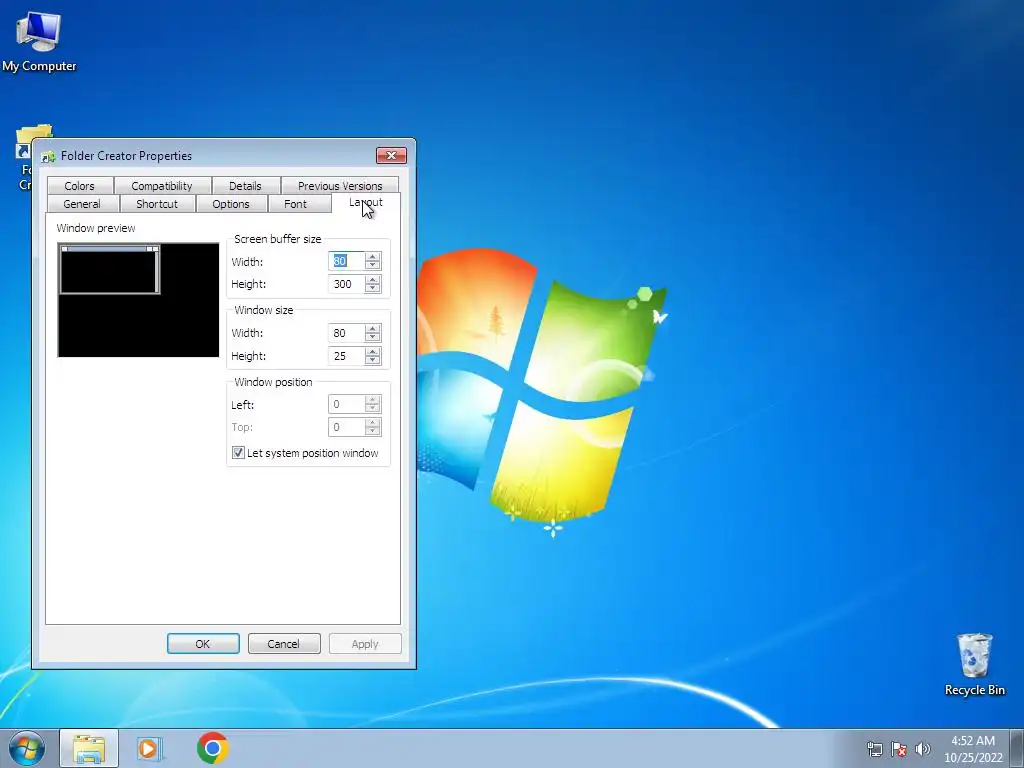Click the Screen buffer Width input field
Image resolution: width=1024 pixels, height=768 pixels.
pos(347,261)
